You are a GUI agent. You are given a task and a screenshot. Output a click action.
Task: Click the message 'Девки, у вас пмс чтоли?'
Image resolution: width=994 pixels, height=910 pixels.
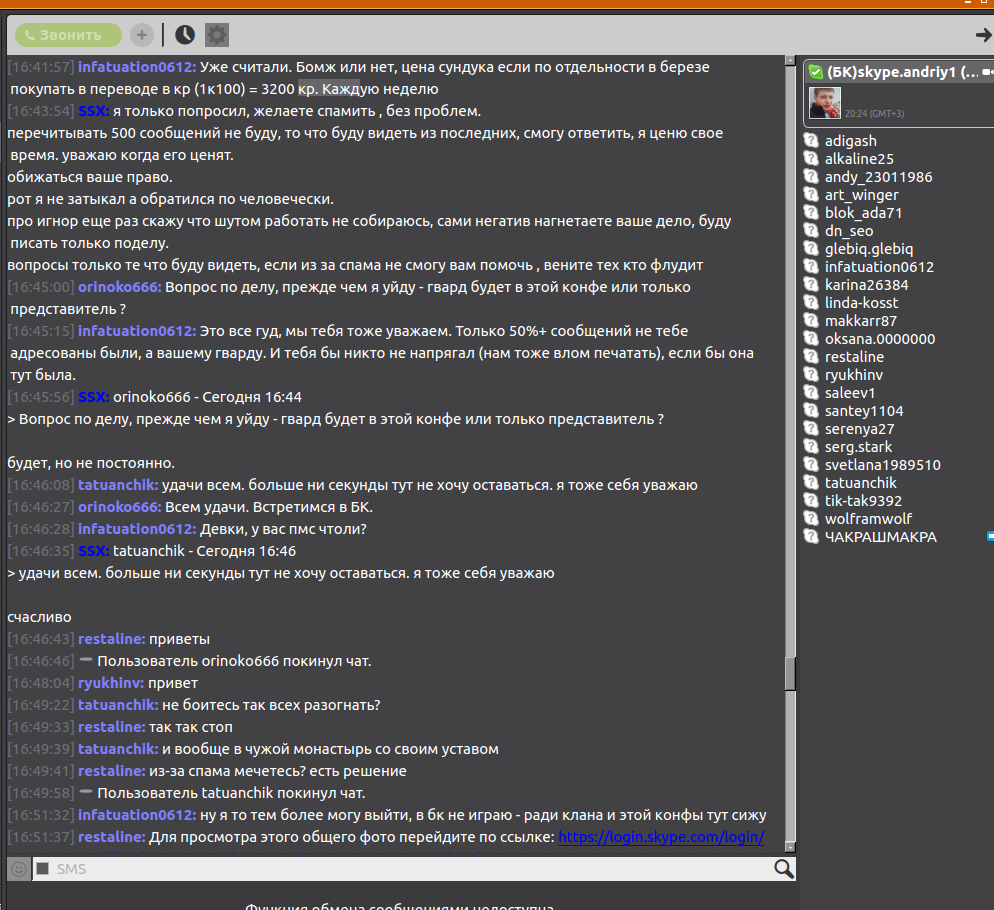[x=283, y=529]
